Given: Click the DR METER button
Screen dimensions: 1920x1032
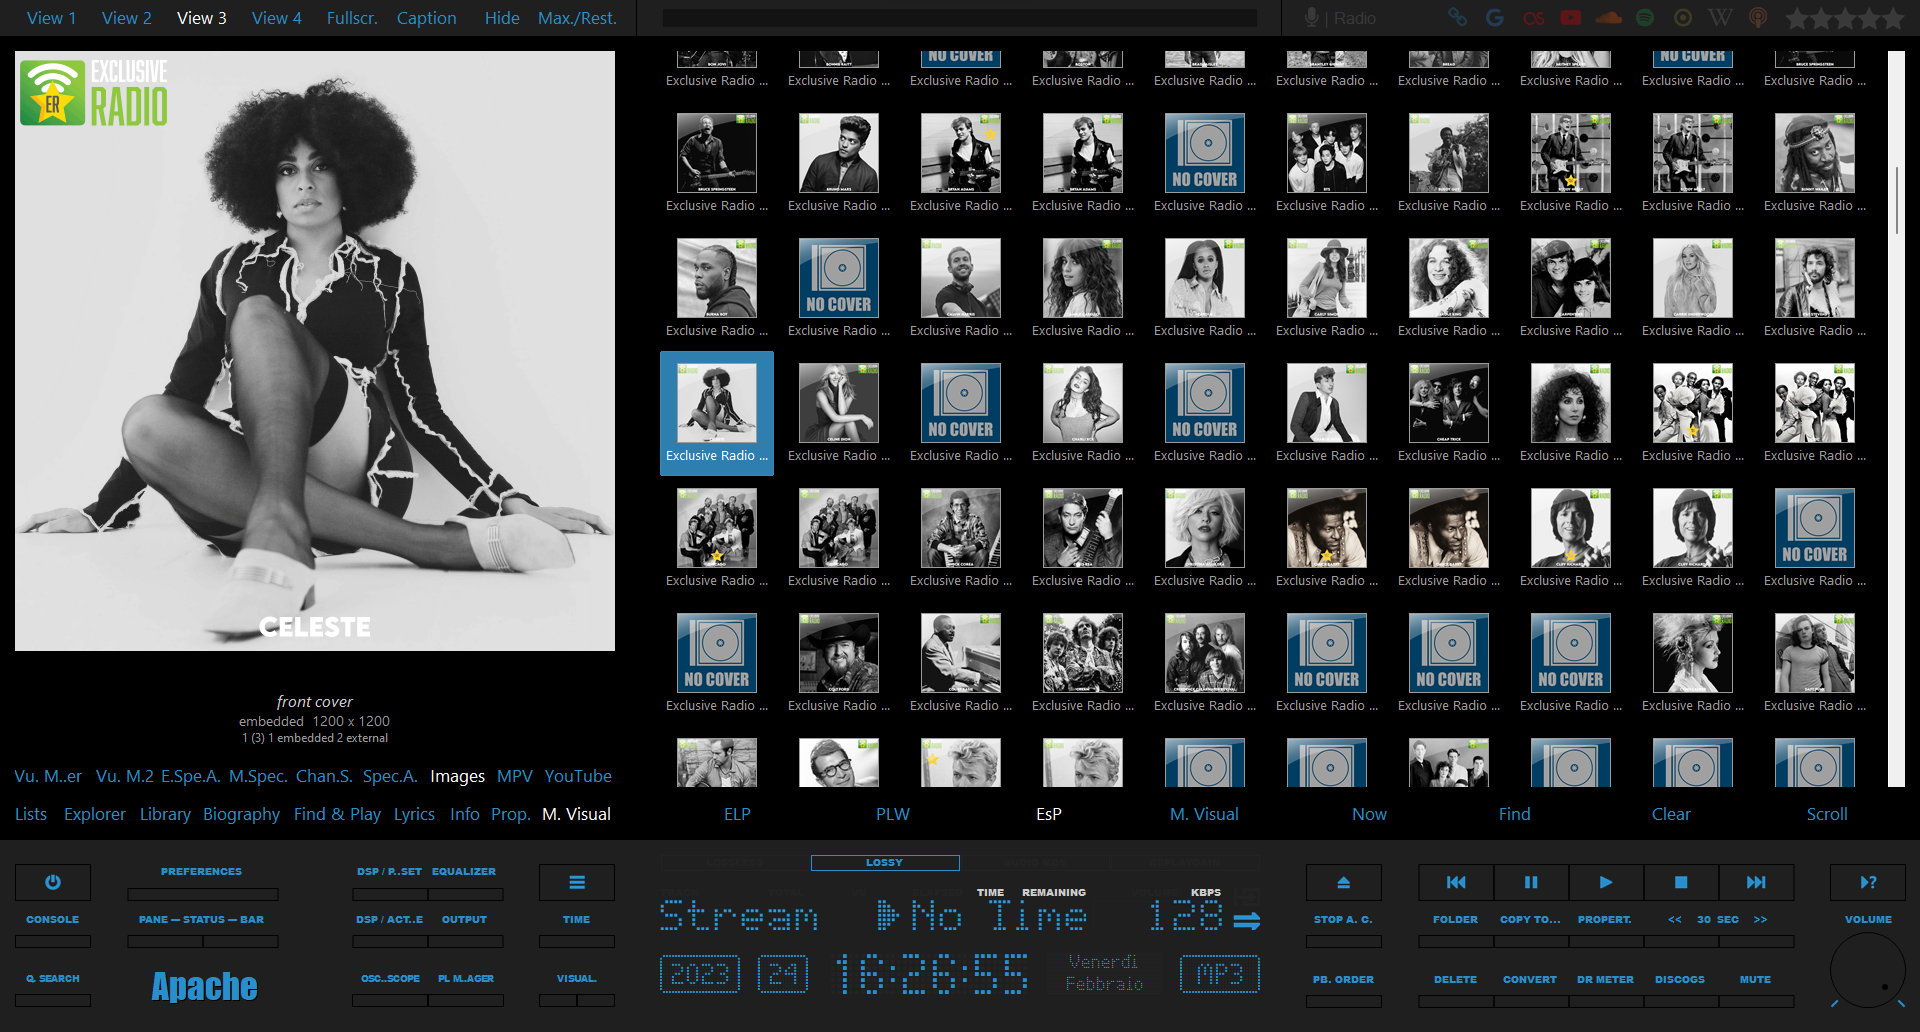Looking at the screenshot, I should 1605,979.
